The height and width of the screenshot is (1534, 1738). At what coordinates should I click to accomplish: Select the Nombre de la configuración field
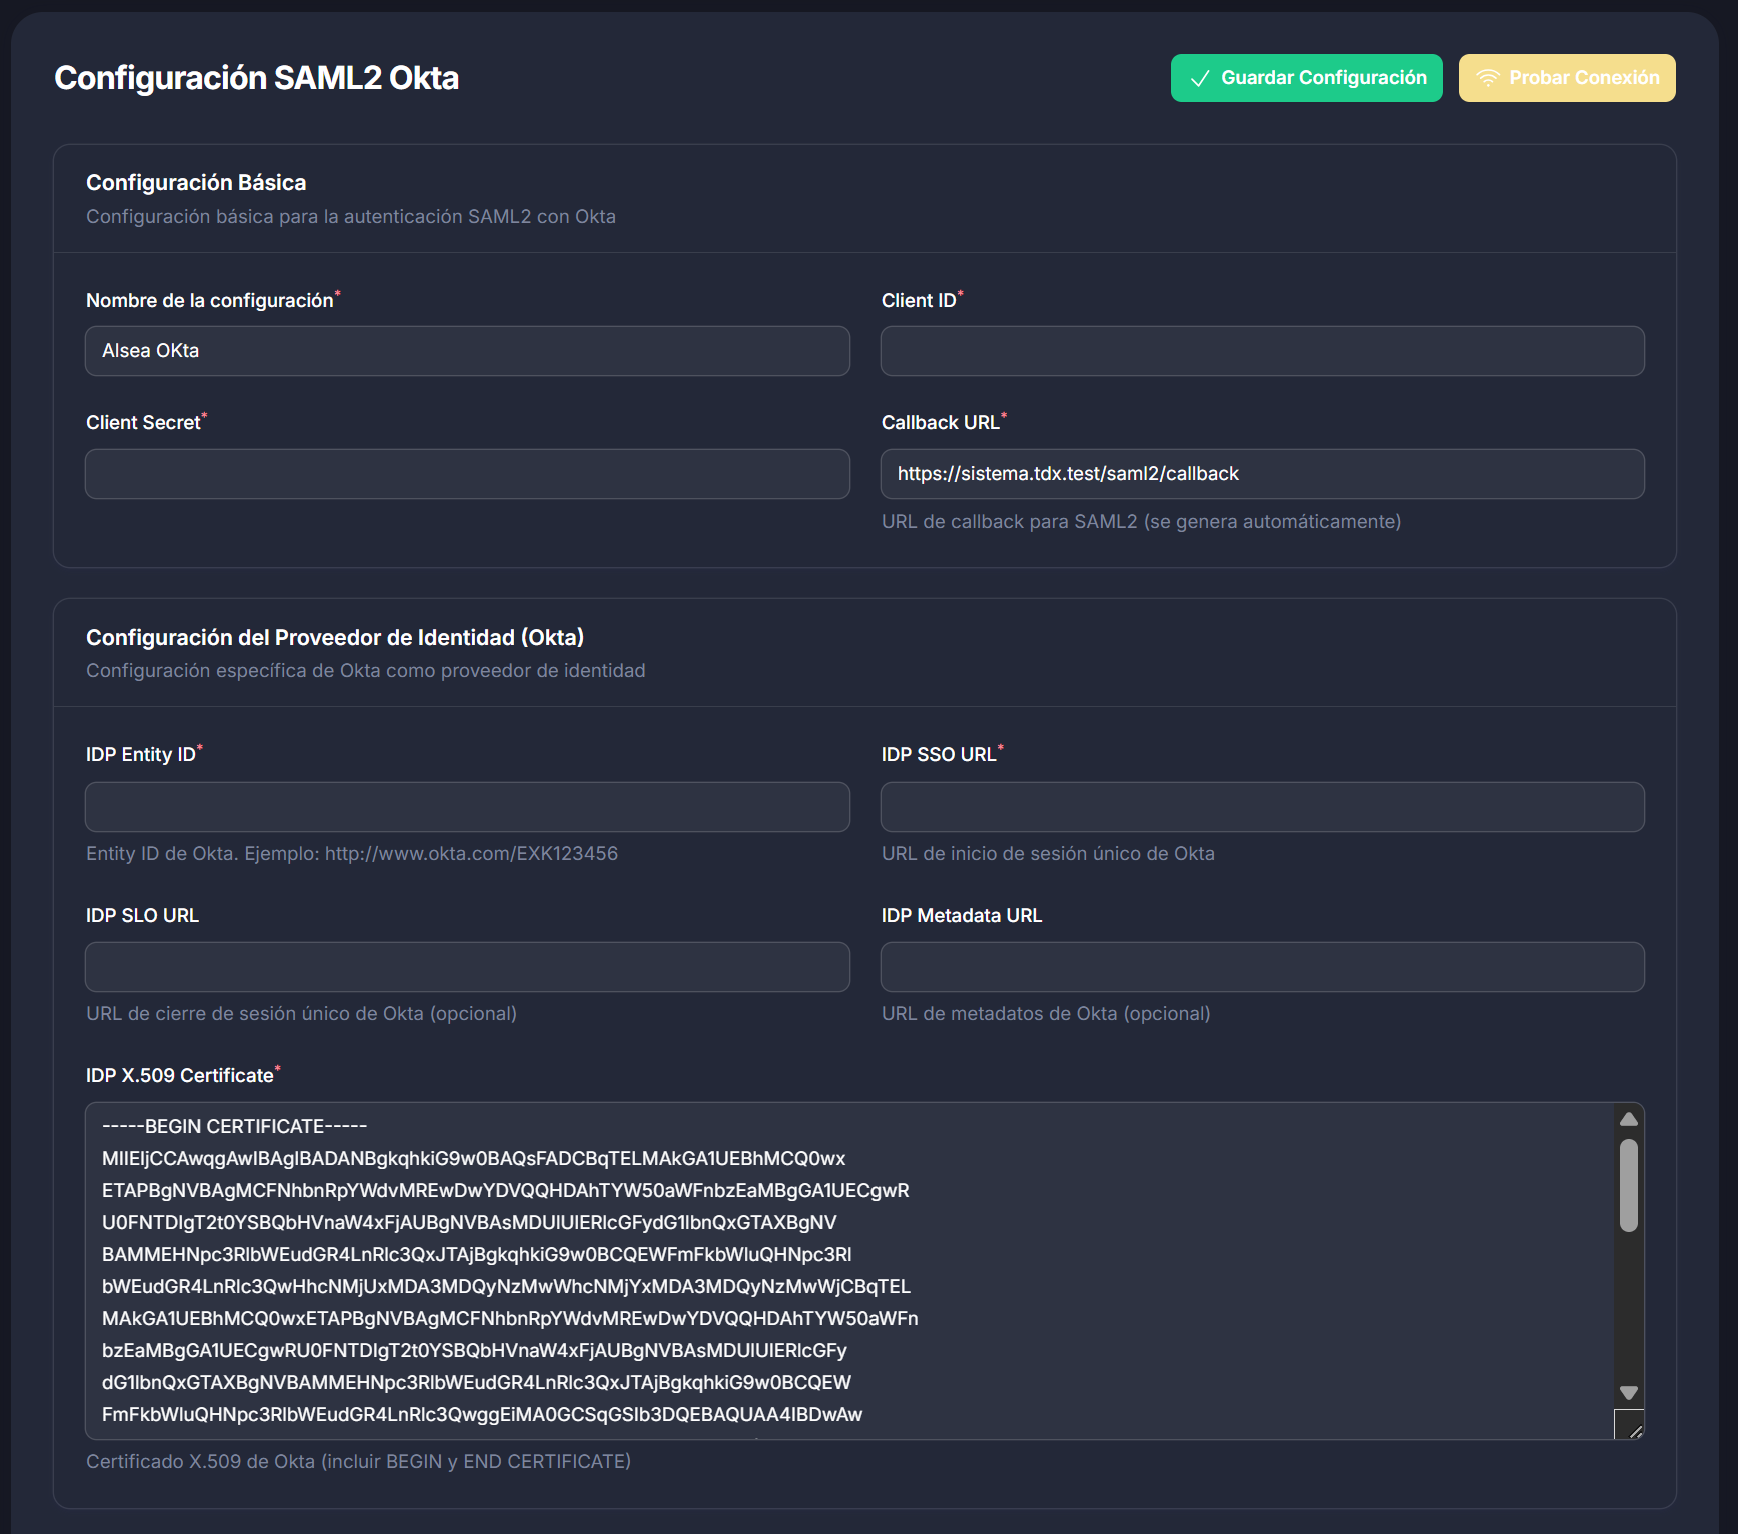pos(466,351)
